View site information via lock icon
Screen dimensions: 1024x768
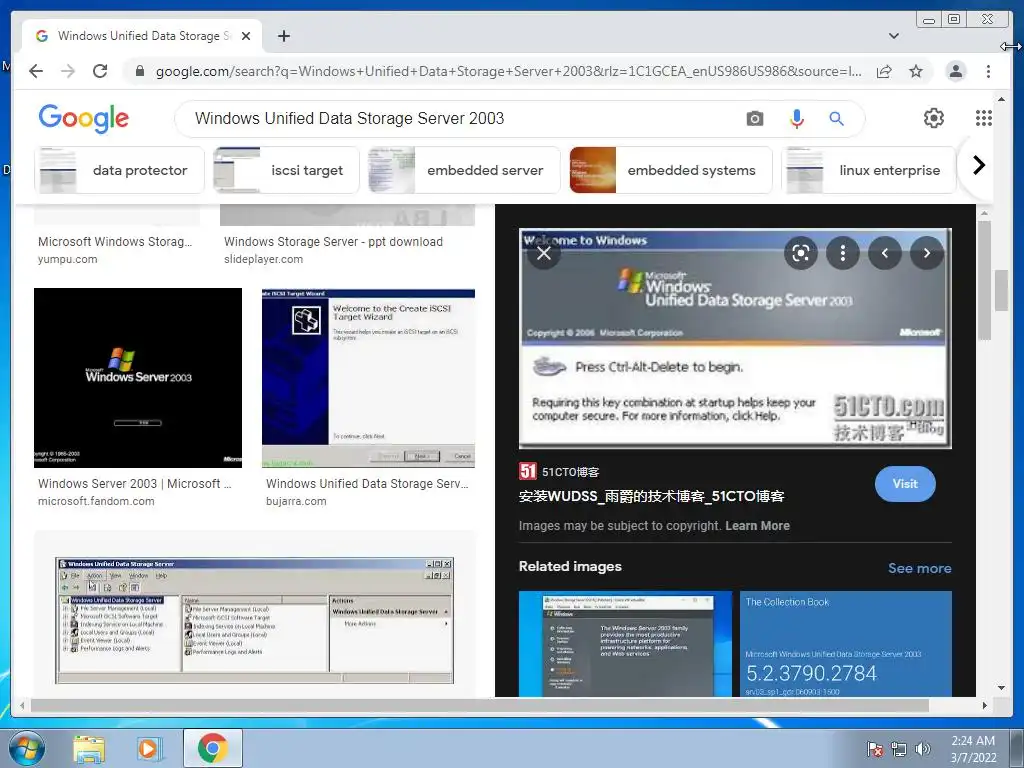tap(139, 71)
